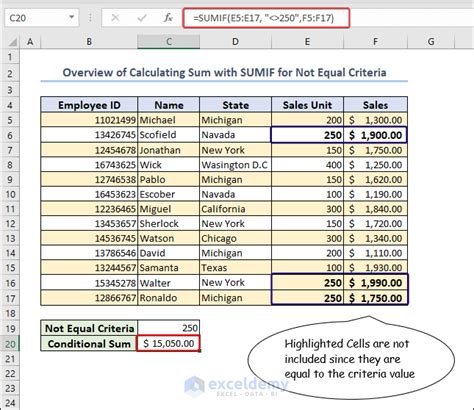Select column B header
Viewport: 474px width, 410px height.
click(x=89, y=42)
